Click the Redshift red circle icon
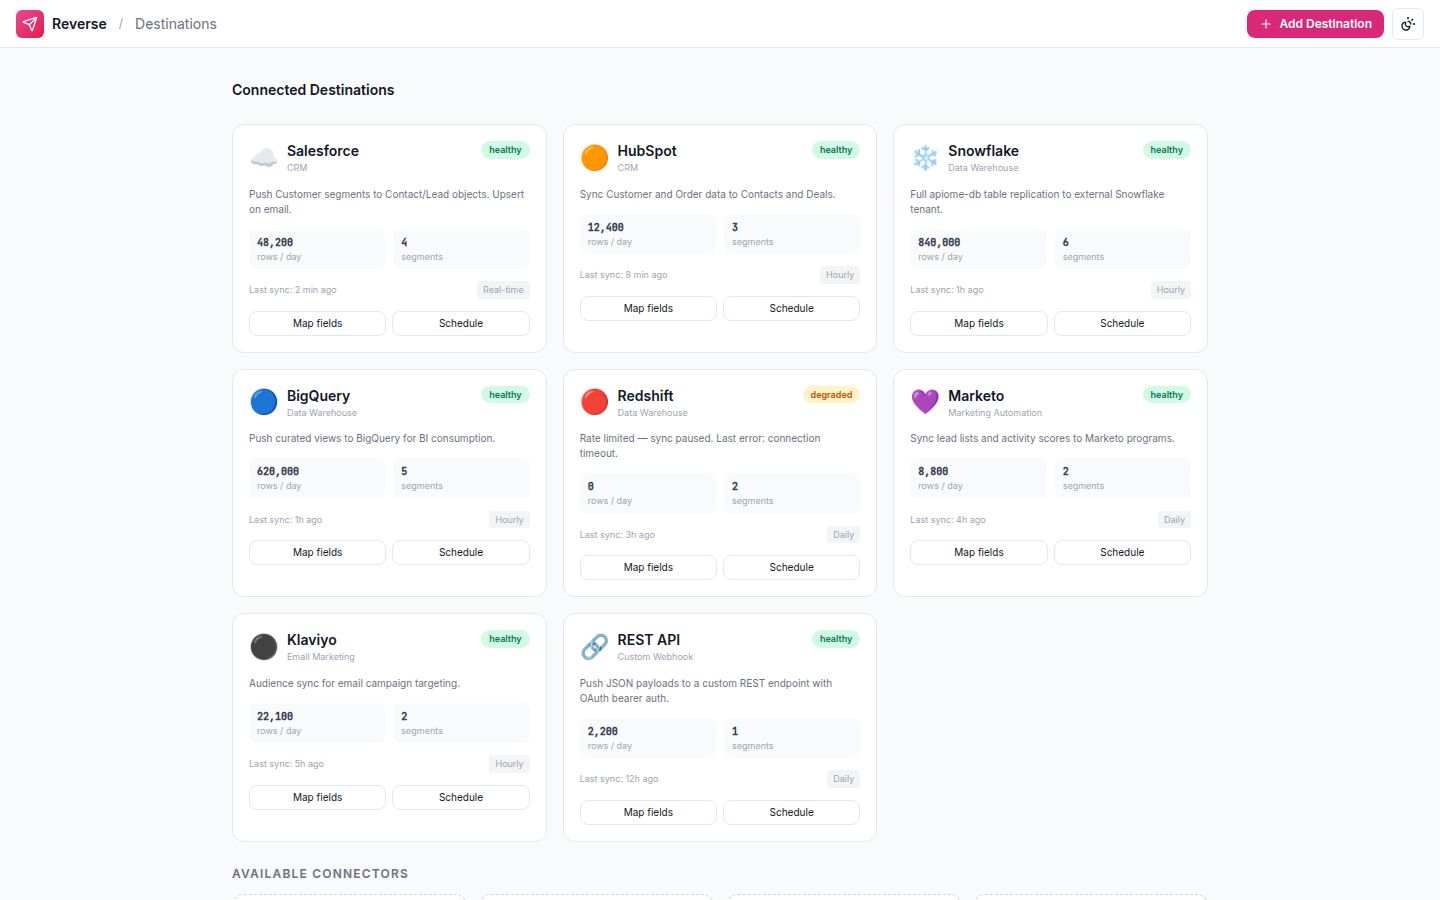Viewport: 1440px width, 900px height. tap(595, 402)
